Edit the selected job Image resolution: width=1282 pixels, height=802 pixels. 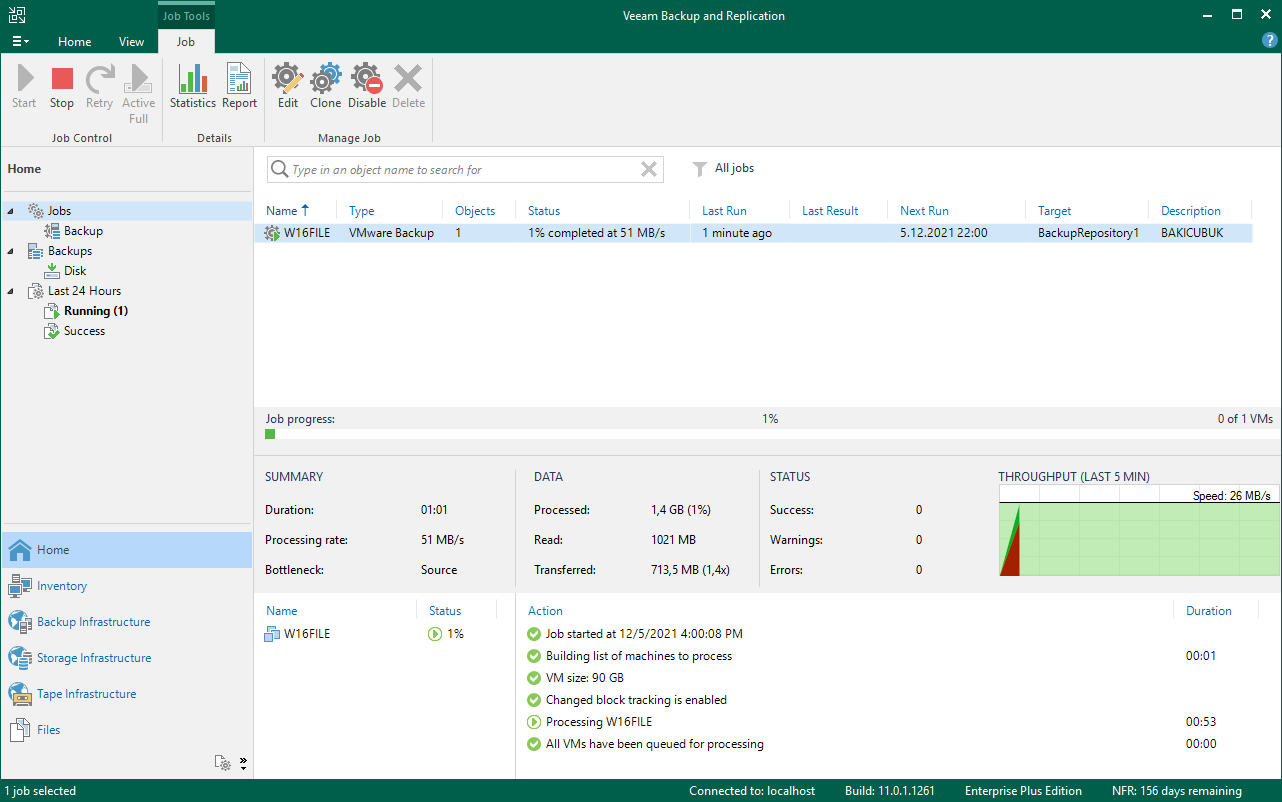[288, 86]
